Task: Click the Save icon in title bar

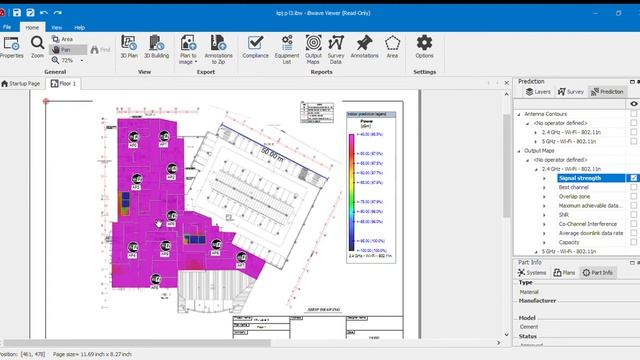Action: coord(17,13)
